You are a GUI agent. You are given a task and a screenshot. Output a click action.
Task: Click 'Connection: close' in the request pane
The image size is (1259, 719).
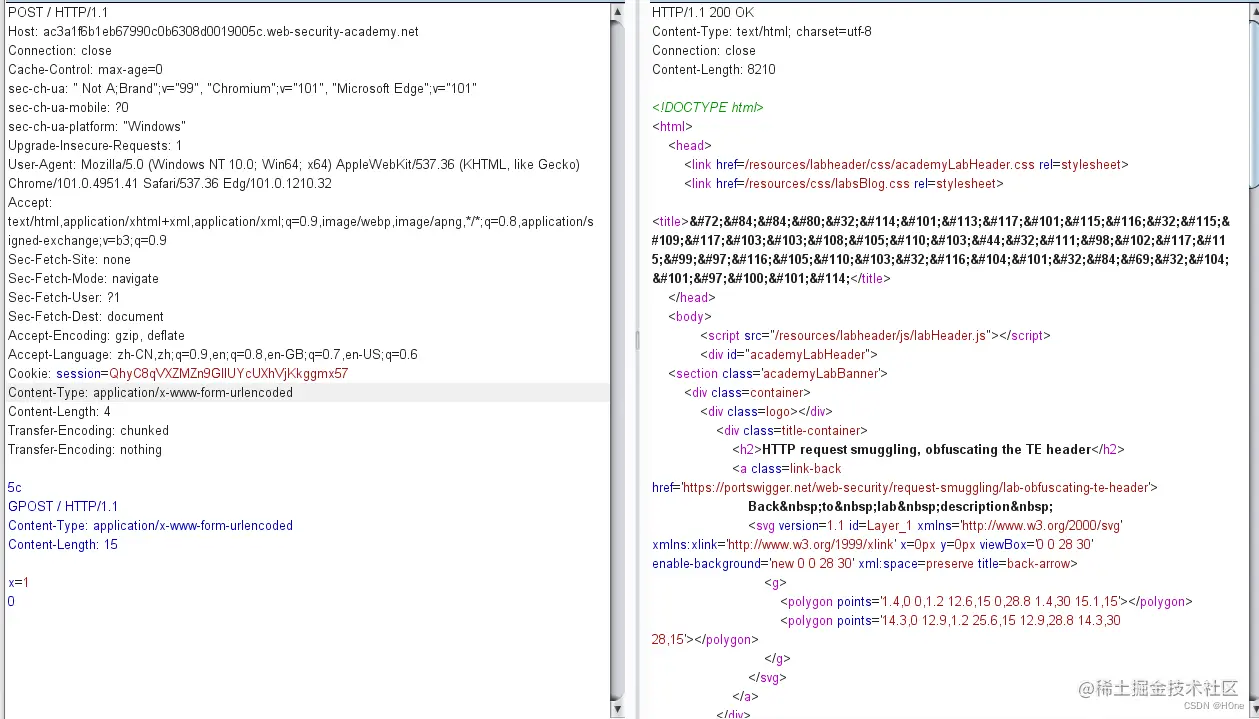60,50
